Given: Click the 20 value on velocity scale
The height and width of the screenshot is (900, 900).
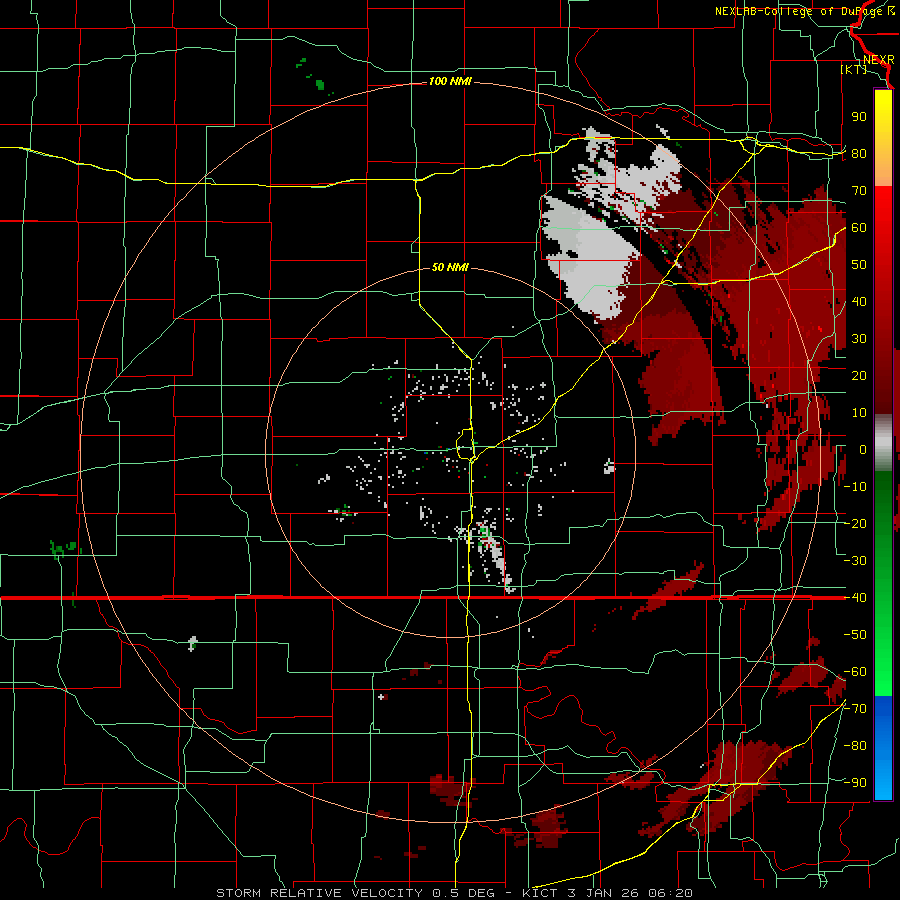Looking at the screenshot, I should tap(859, 376).
